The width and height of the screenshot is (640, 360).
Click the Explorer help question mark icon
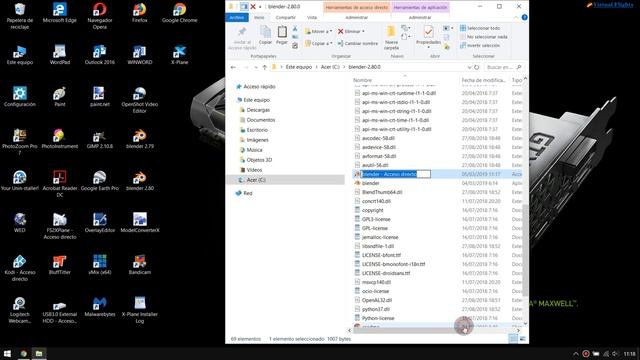click(524, 18)
